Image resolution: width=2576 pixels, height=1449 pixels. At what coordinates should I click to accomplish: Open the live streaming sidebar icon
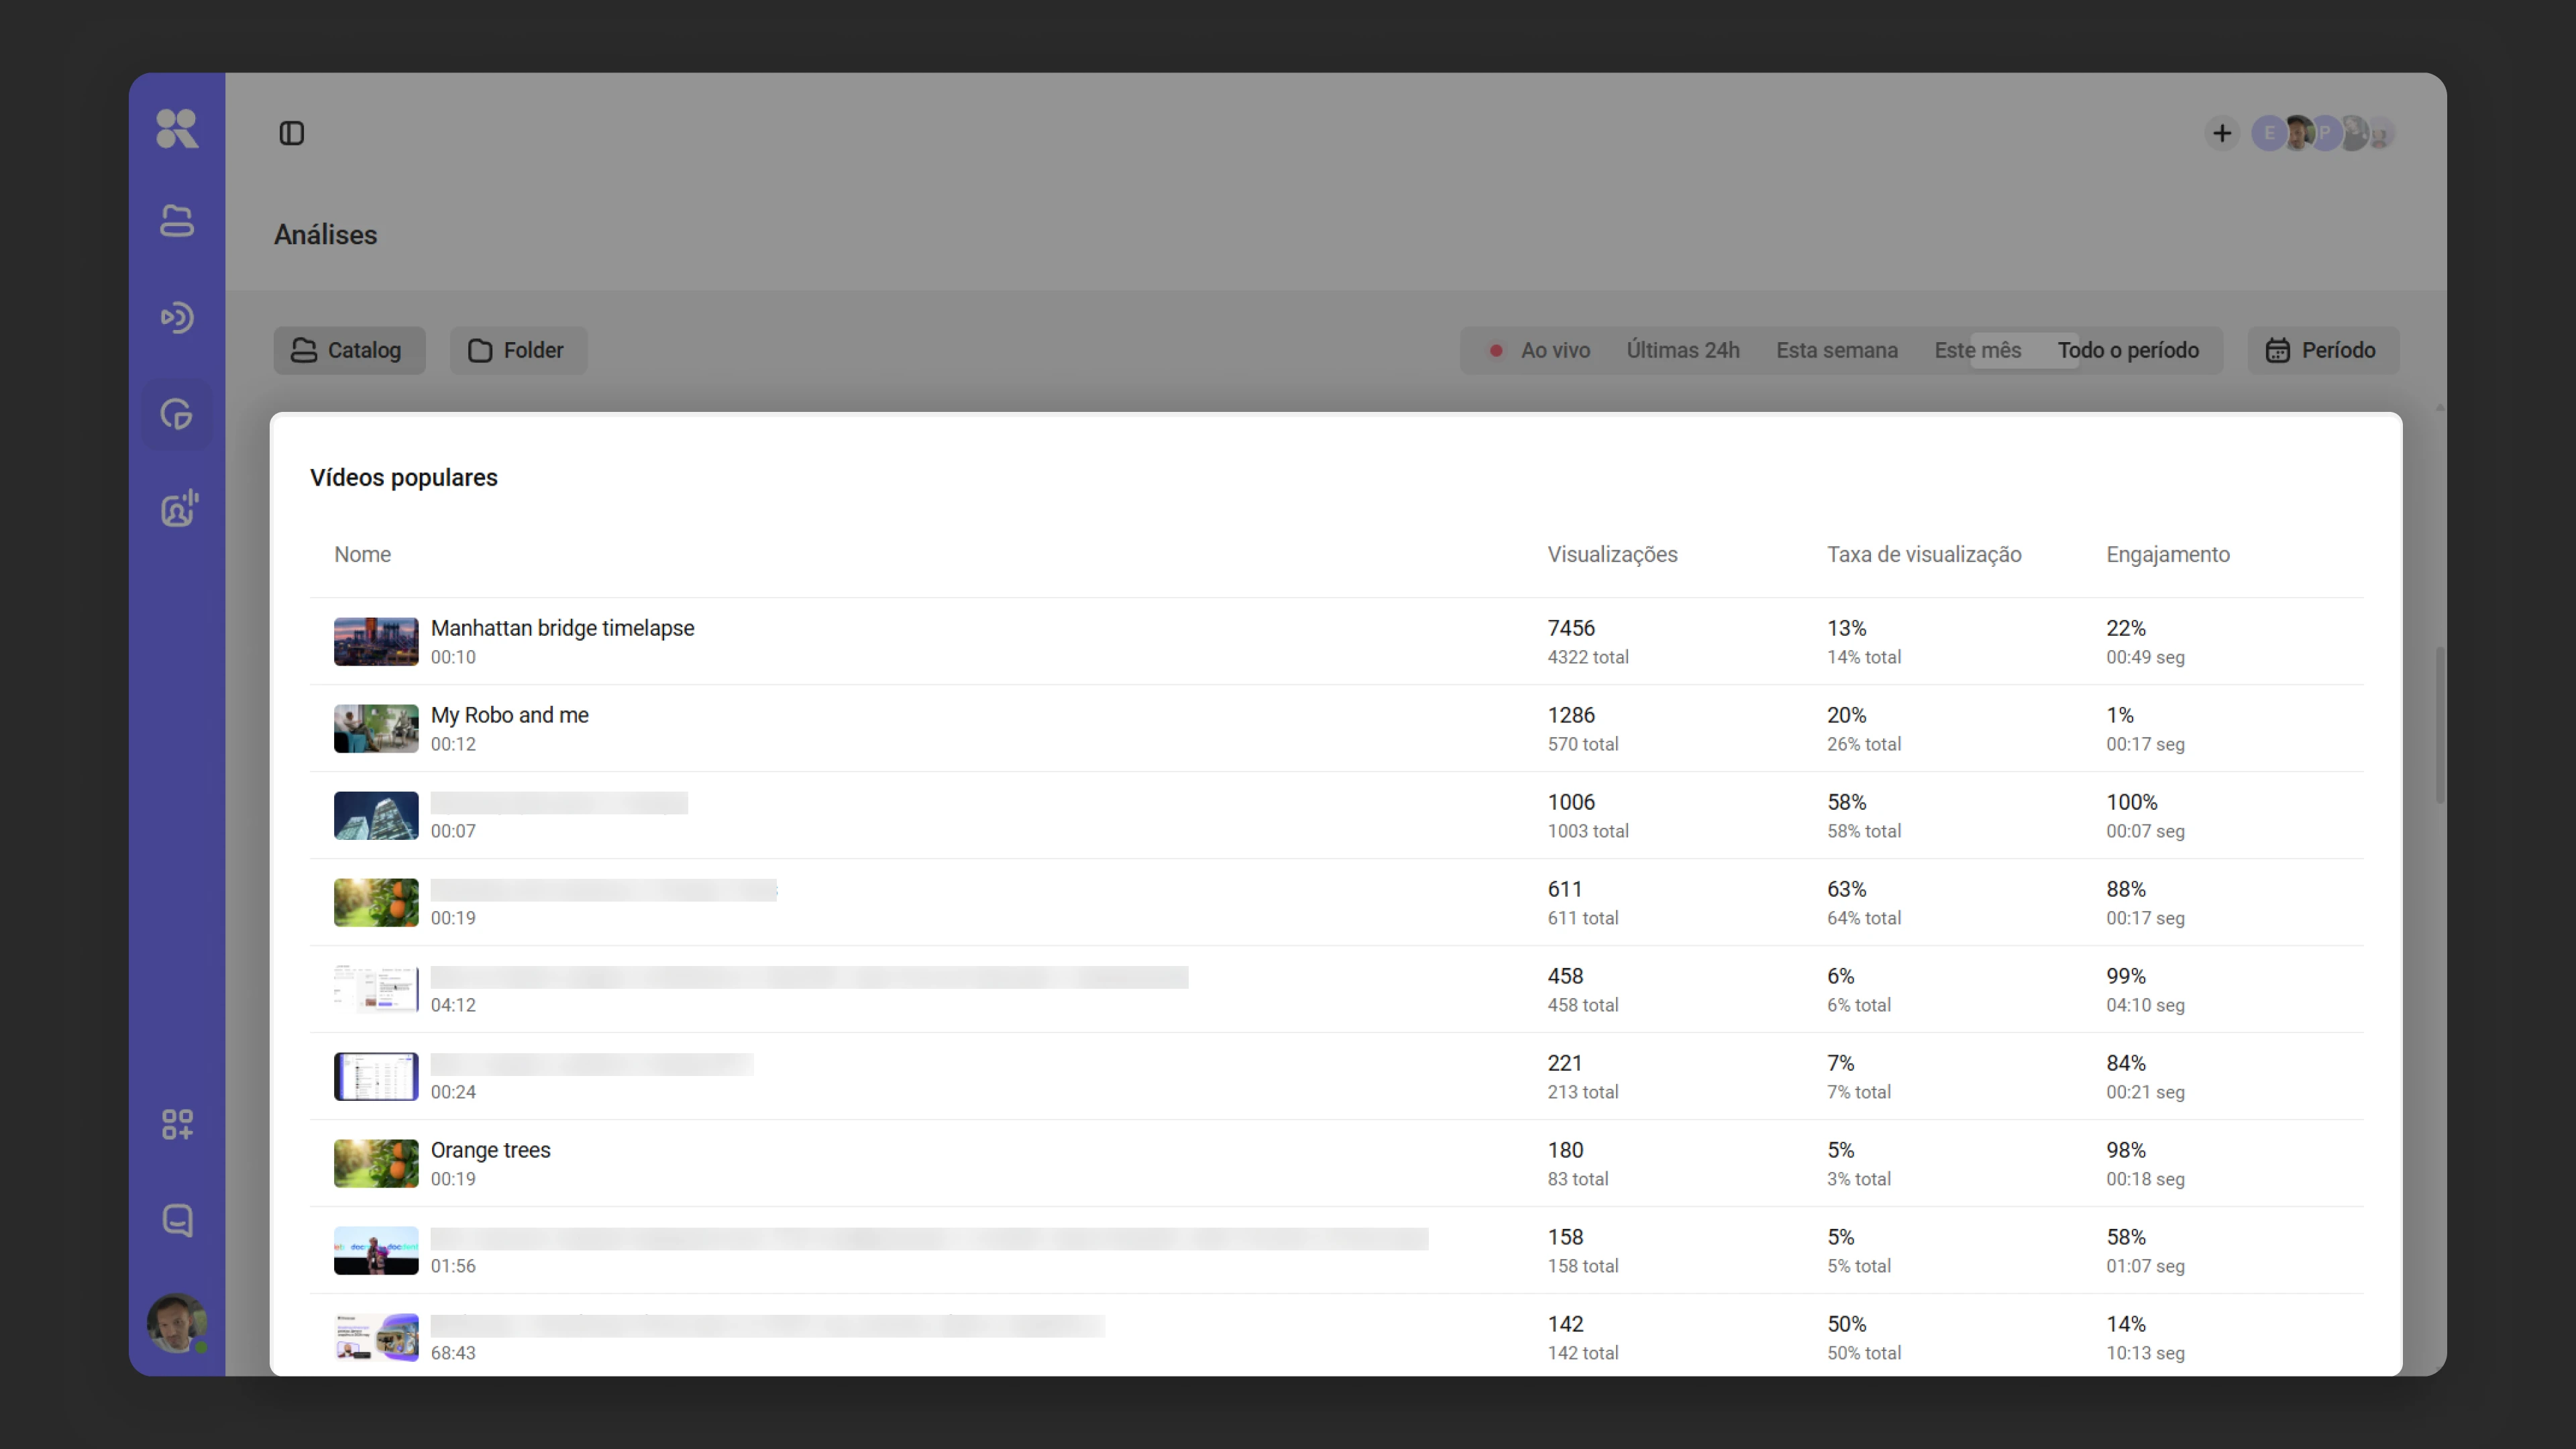tap(177, 318)
